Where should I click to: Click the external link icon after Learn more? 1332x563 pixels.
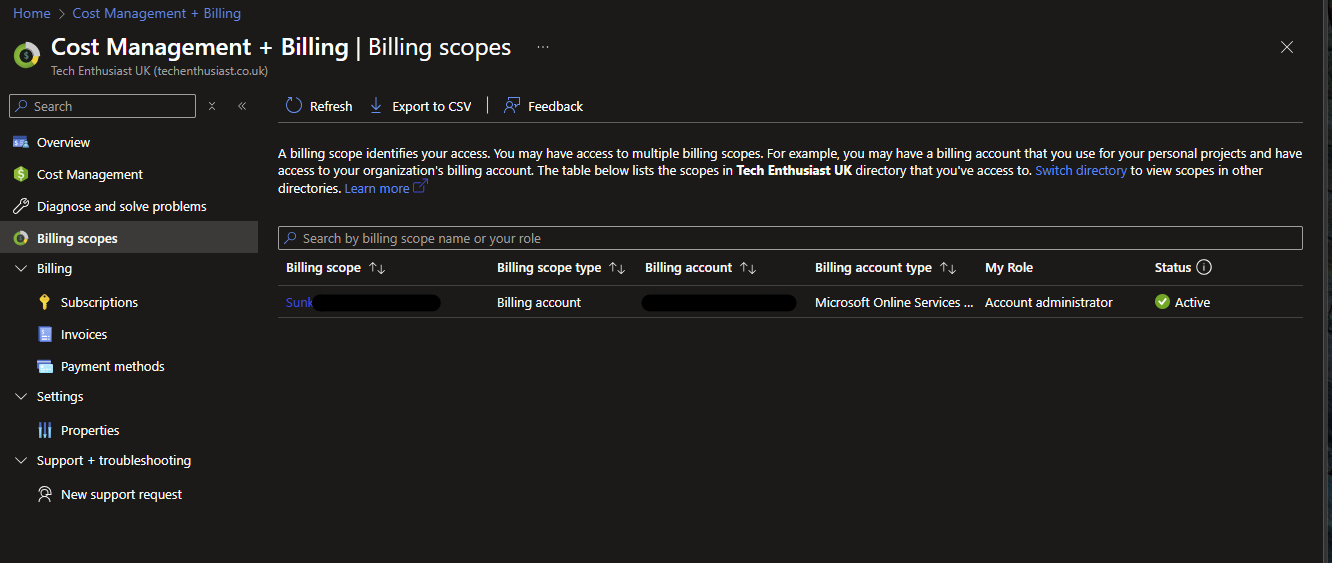coord(420,187)
